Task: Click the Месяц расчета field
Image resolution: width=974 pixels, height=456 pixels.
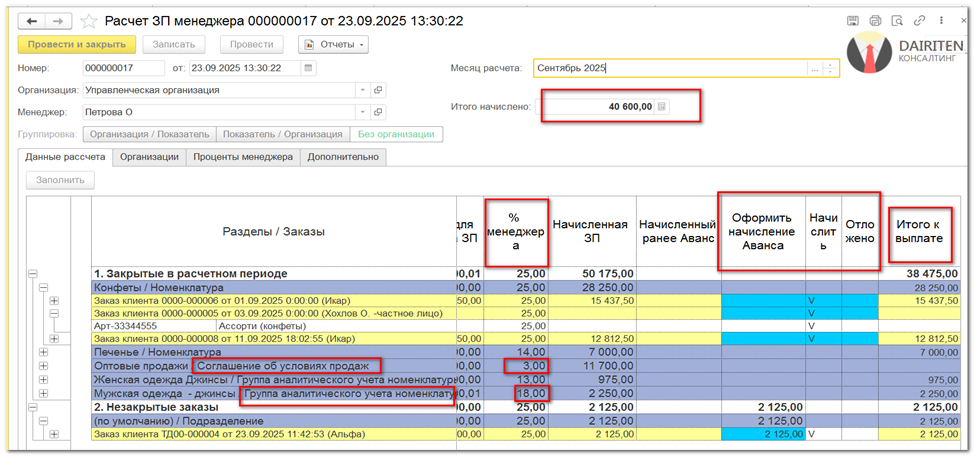Action: click(670, 68)
